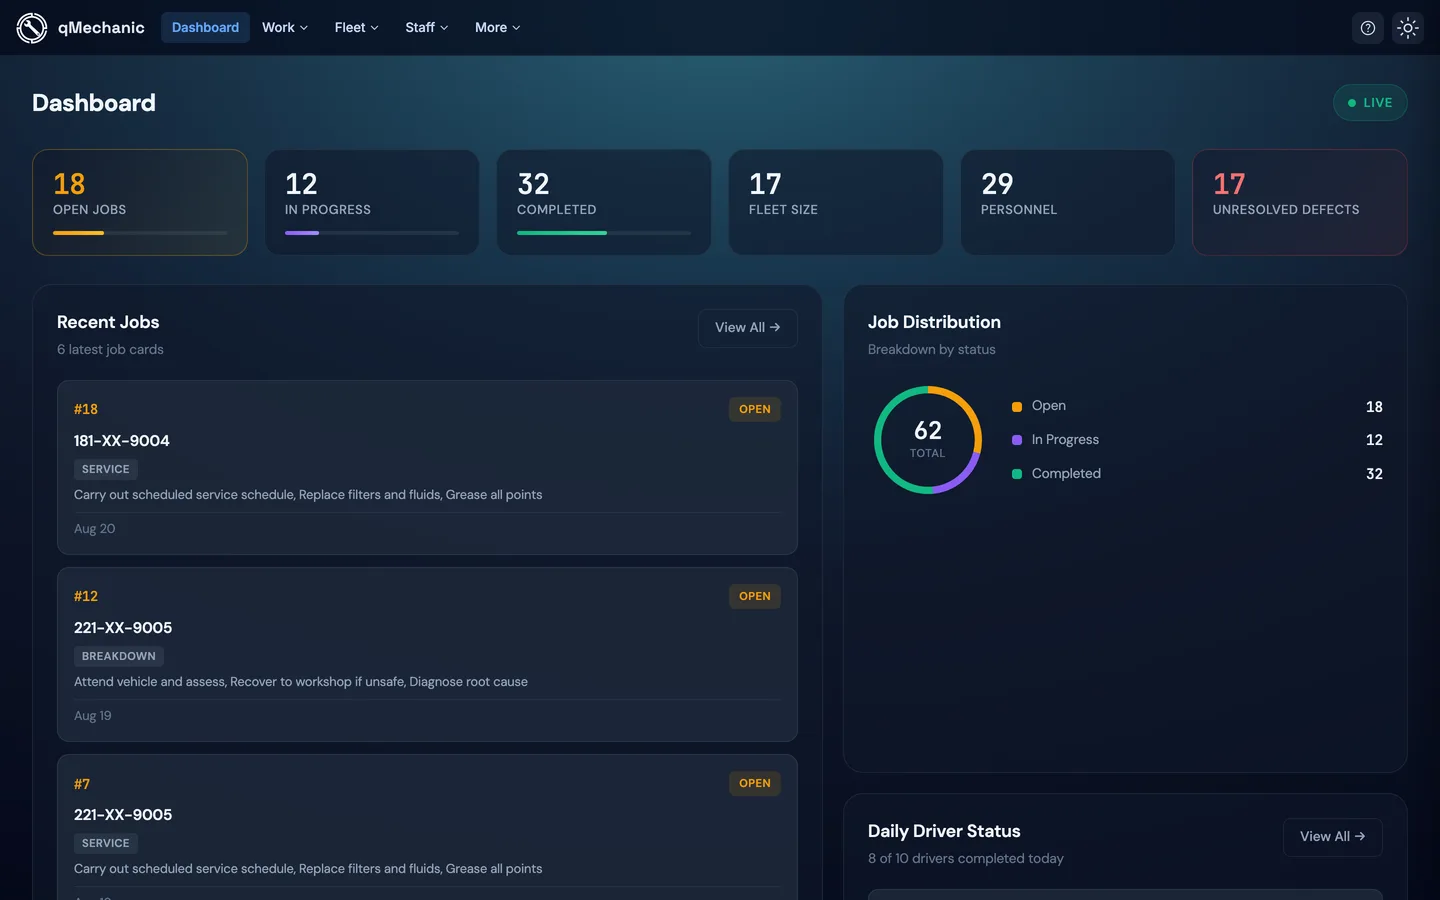Click Completed count 32 in legend
Screen dimensions: 1440x900
pos(1374,474)
